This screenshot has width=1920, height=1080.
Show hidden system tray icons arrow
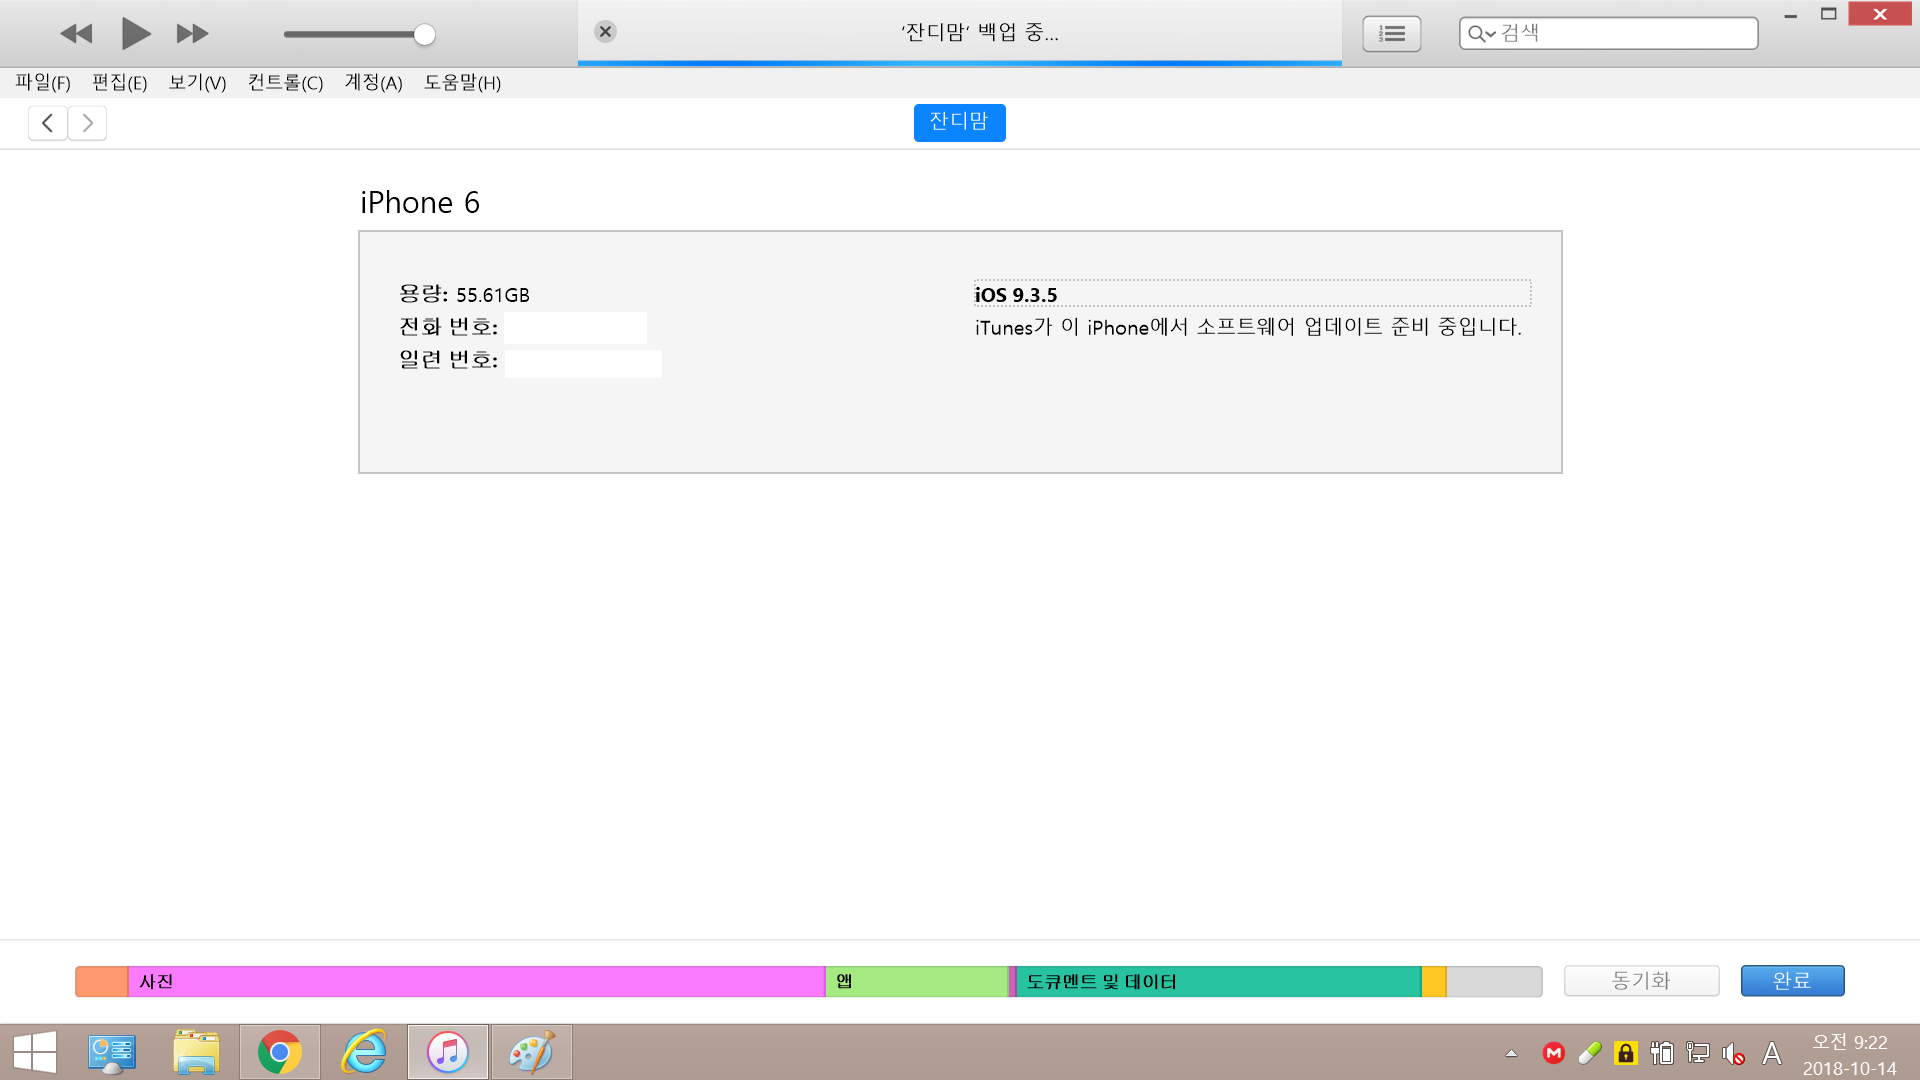point(1511,1053)
